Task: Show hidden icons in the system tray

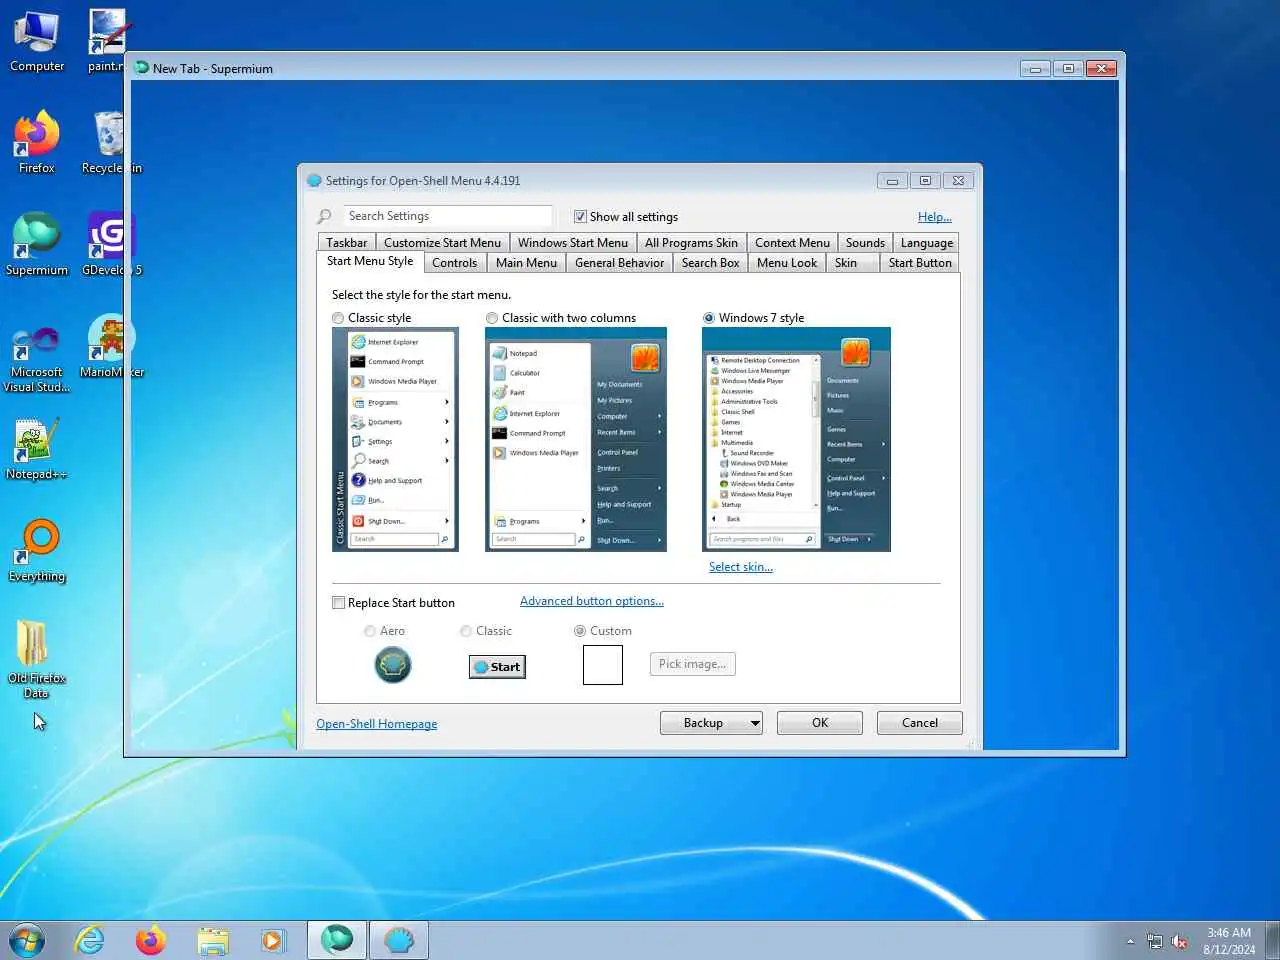Action: 1130,941
